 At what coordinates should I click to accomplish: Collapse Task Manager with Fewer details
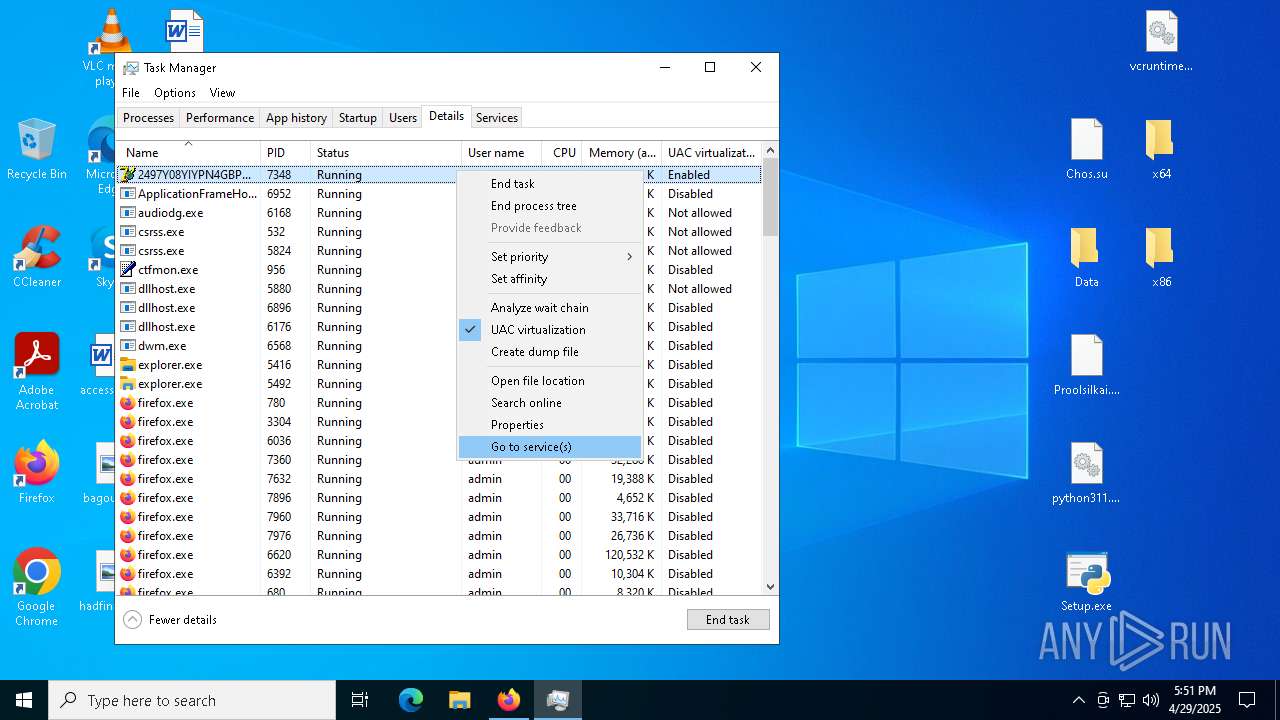(x=170, y=620)
